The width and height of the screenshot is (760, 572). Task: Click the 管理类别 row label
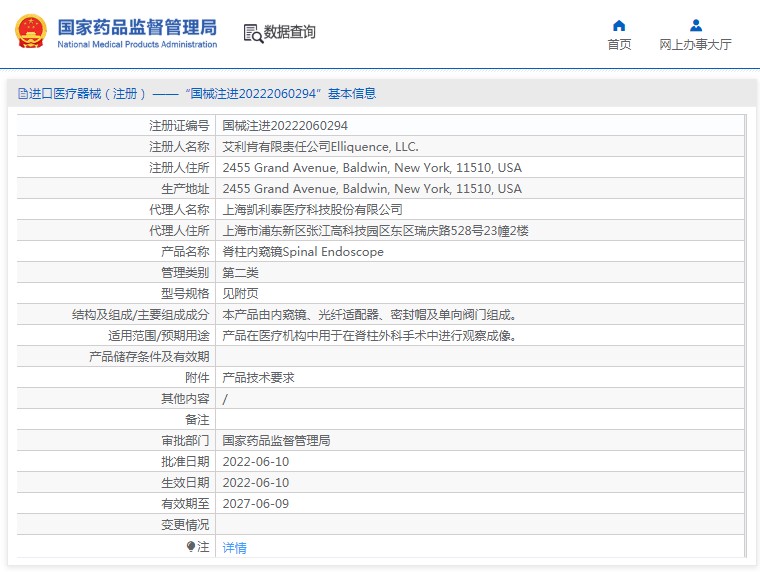tap(185, 272)
